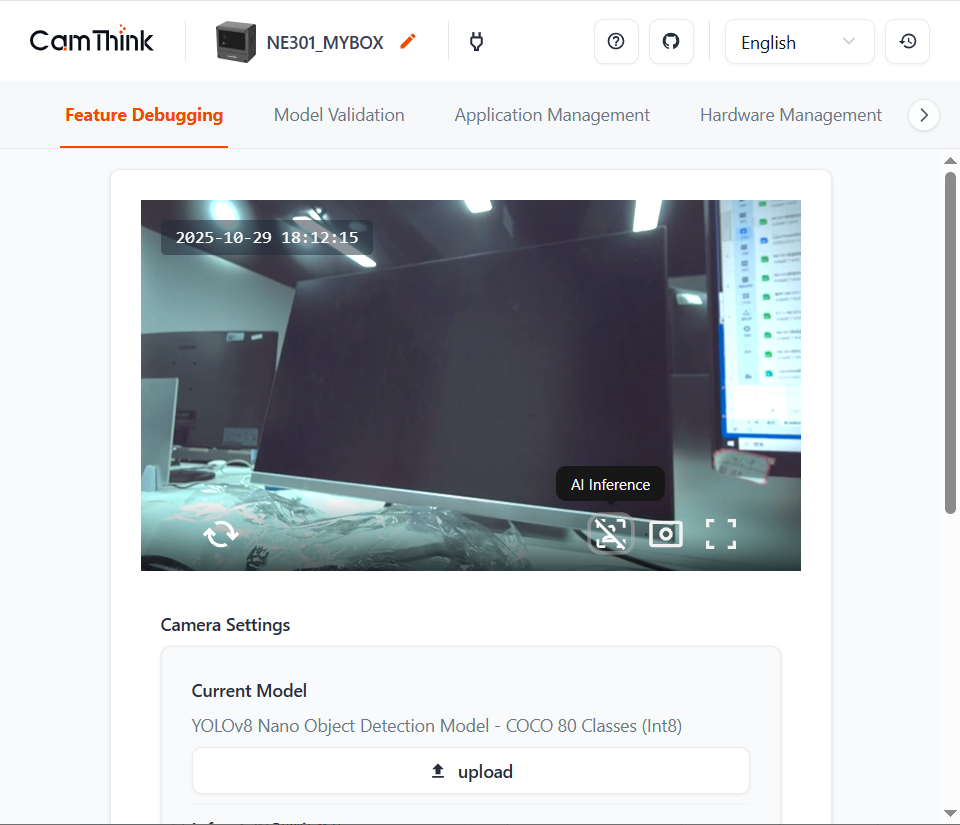Go to the Hardware Management tab

tap(790, 115)
